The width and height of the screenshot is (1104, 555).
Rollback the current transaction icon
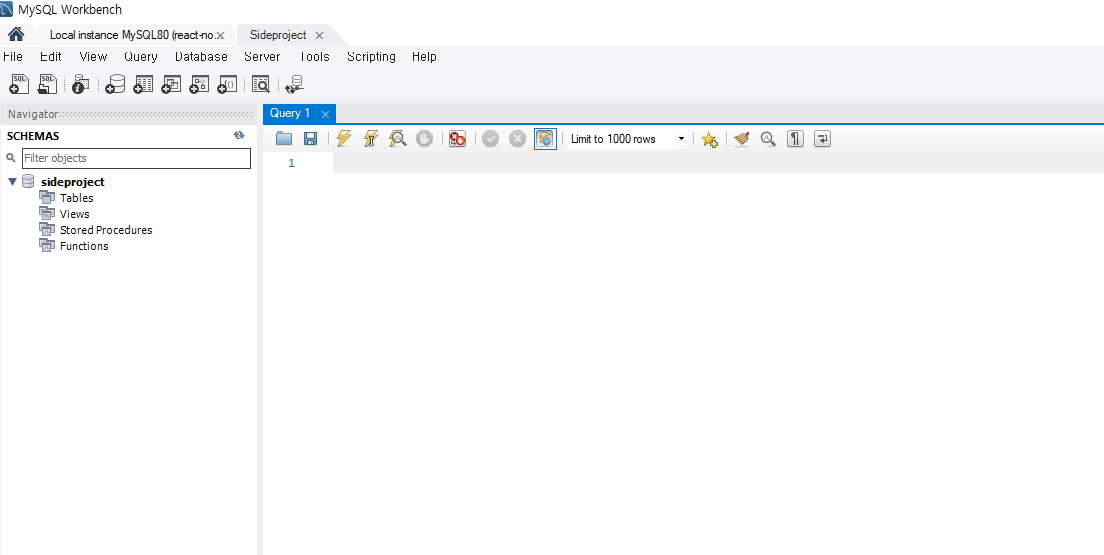click(518, 139)
